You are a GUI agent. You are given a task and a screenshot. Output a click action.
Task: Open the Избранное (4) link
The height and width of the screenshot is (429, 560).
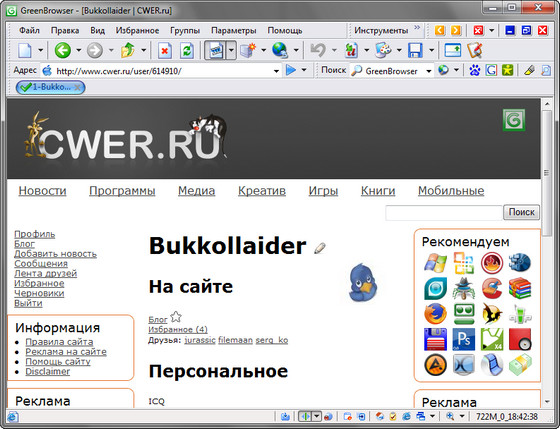click(x=178, y=329)
